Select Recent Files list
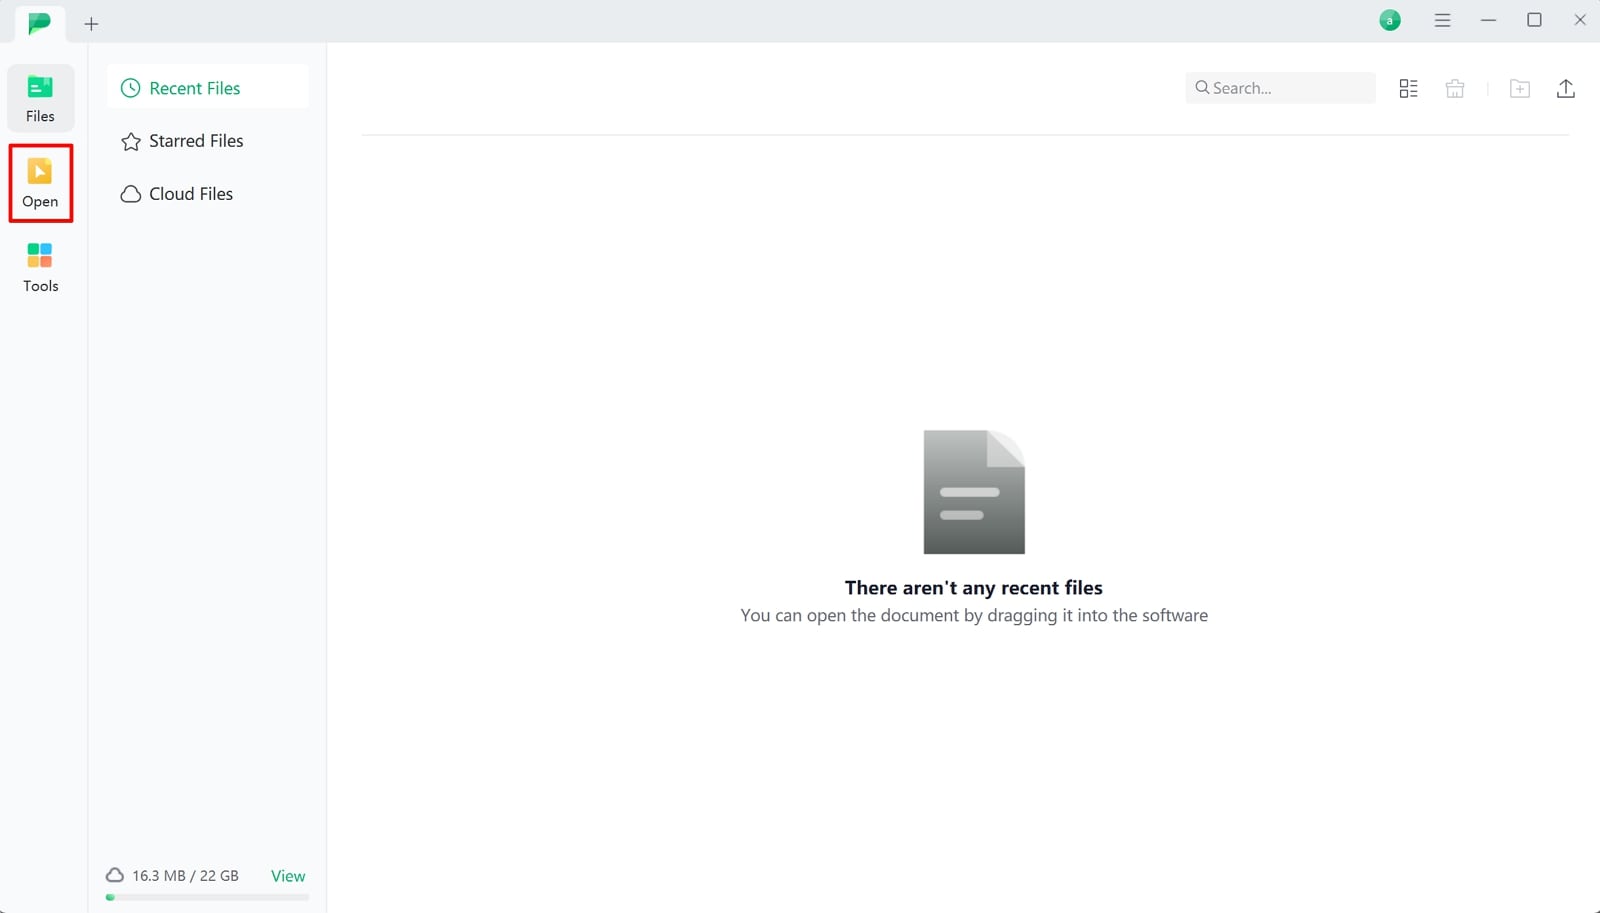 tap(208, 88)
